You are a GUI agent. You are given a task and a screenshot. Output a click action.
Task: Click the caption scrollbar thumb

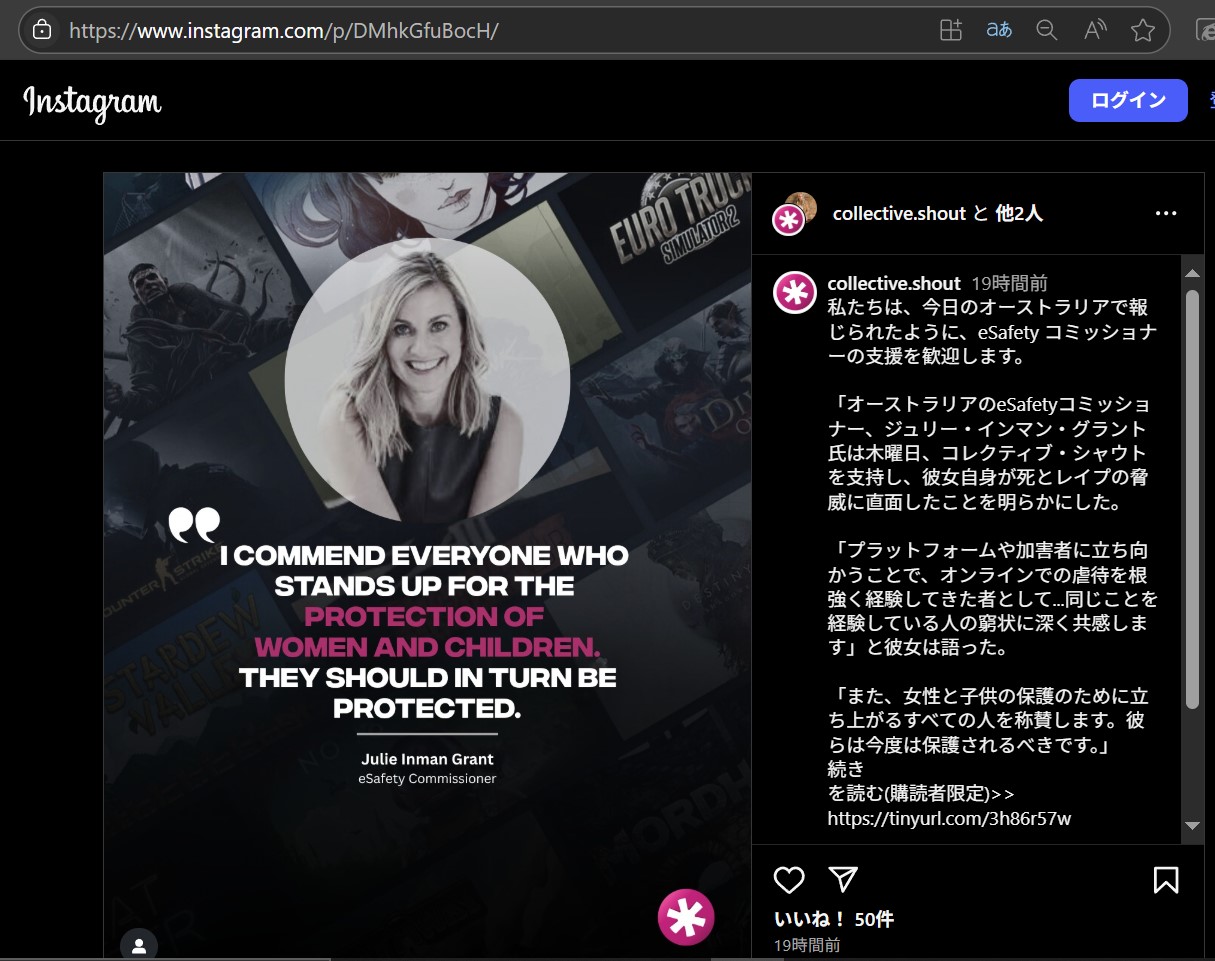pos(1191,500)
